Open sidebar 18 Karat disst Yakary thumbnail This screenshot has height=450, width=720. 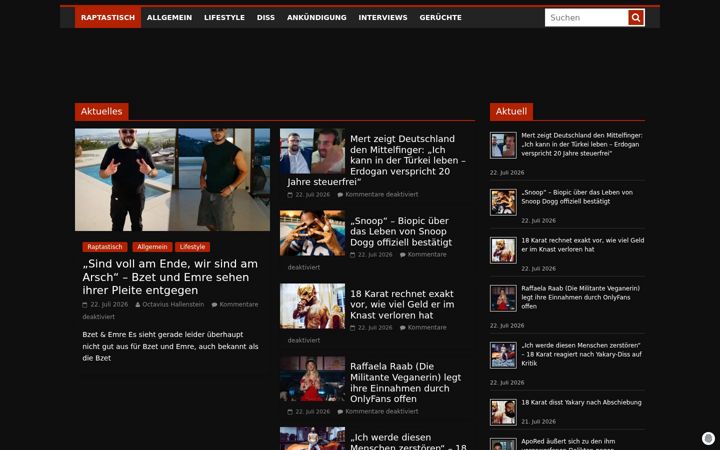(503, 412)
